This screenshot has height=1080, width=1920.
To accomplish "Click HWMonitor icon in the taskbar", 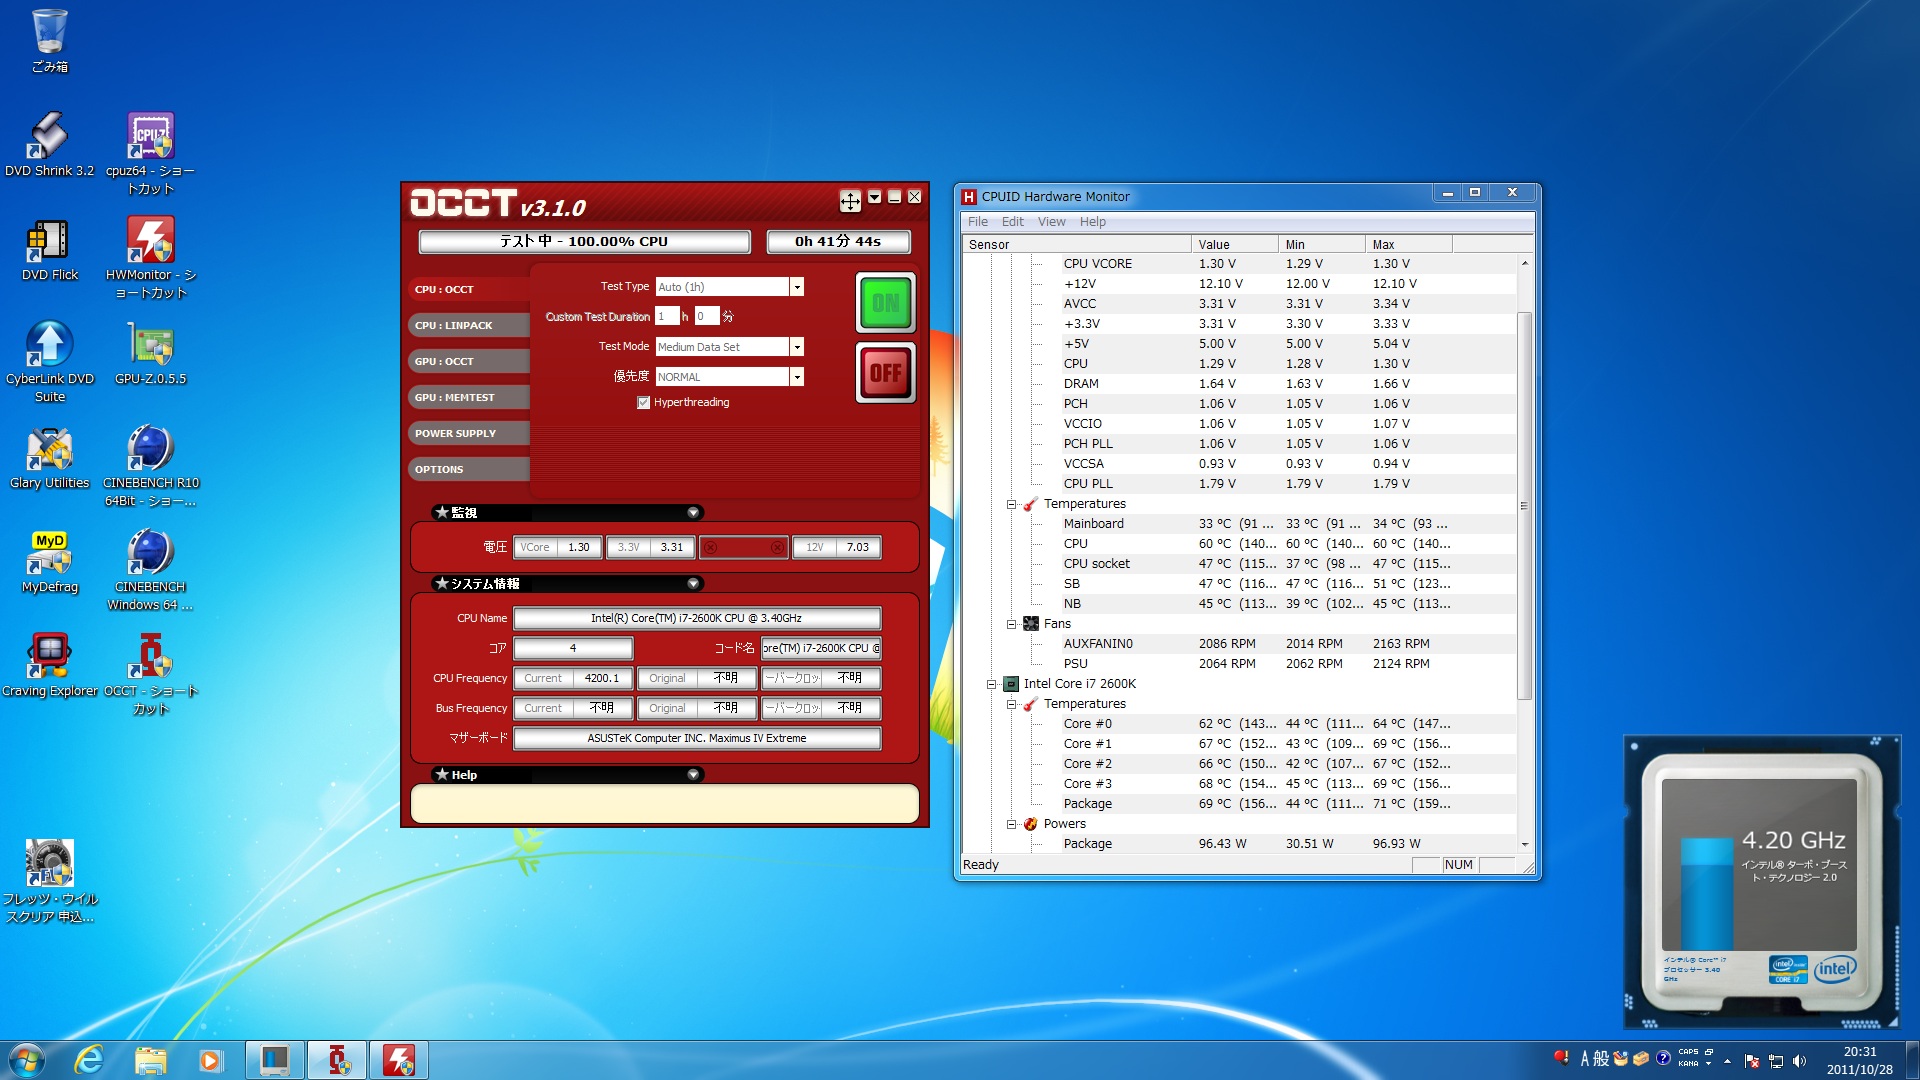I will (x=399, y=1060).
